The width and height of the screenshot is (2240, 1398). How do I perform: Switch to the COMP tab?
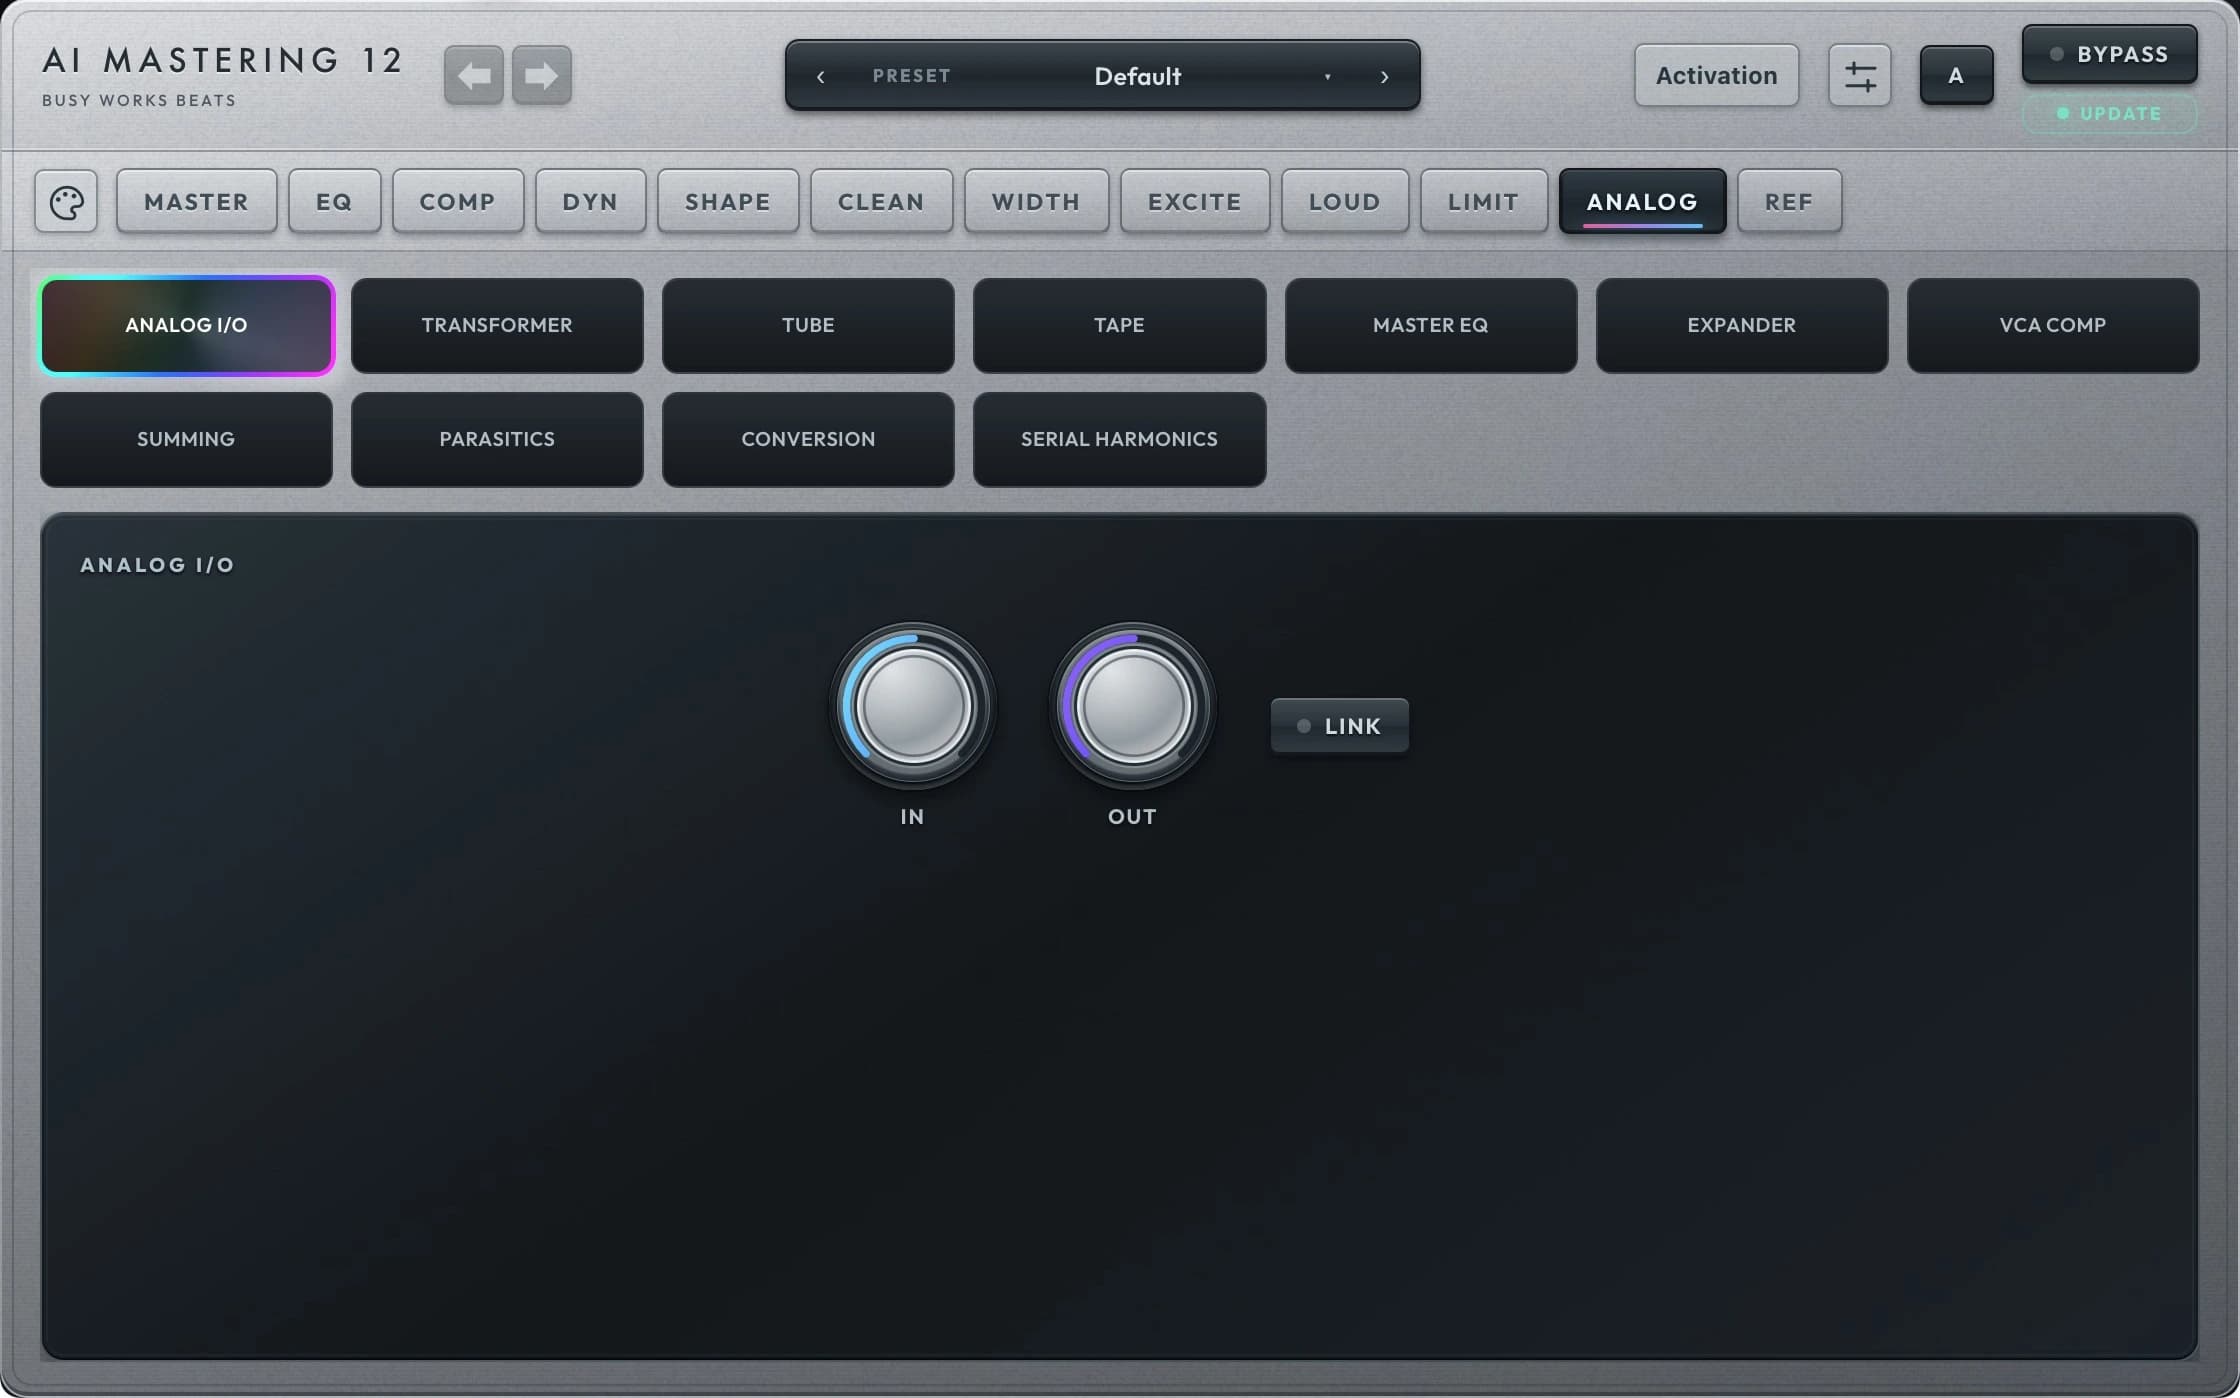coord(458,202)
